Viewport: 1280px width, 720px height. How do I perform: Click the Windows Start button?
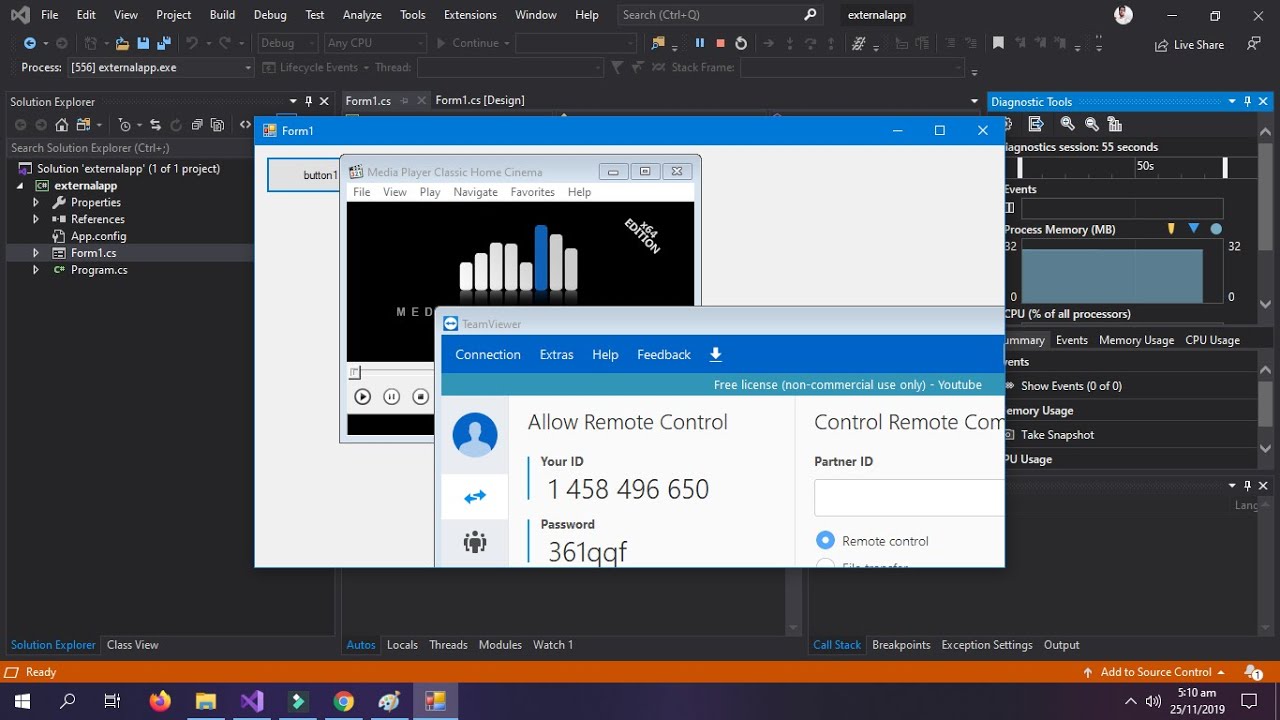click(22, 701)
